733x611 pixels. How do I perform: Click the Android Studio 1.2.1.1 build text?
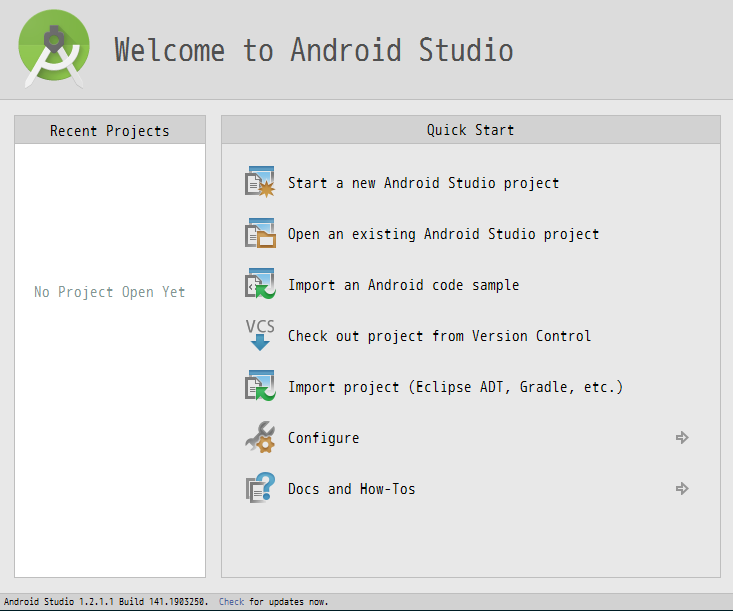(106, 602)
